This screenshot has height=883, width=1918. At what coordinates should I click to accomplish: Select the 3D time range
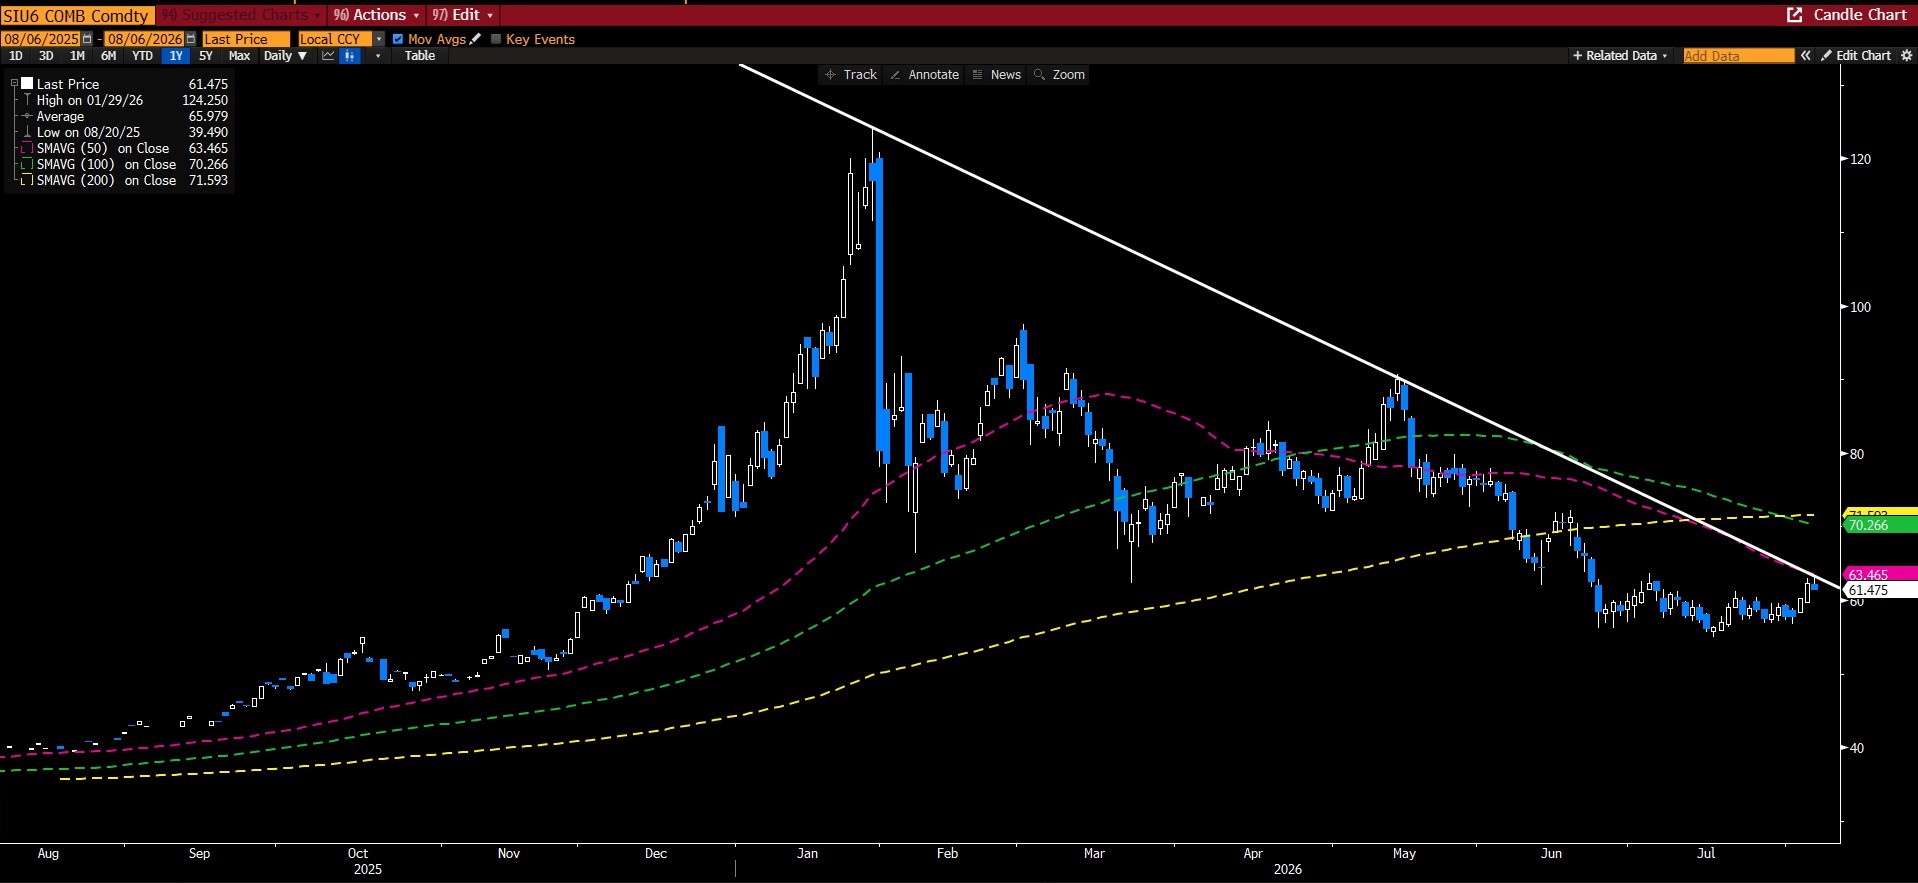46,56
